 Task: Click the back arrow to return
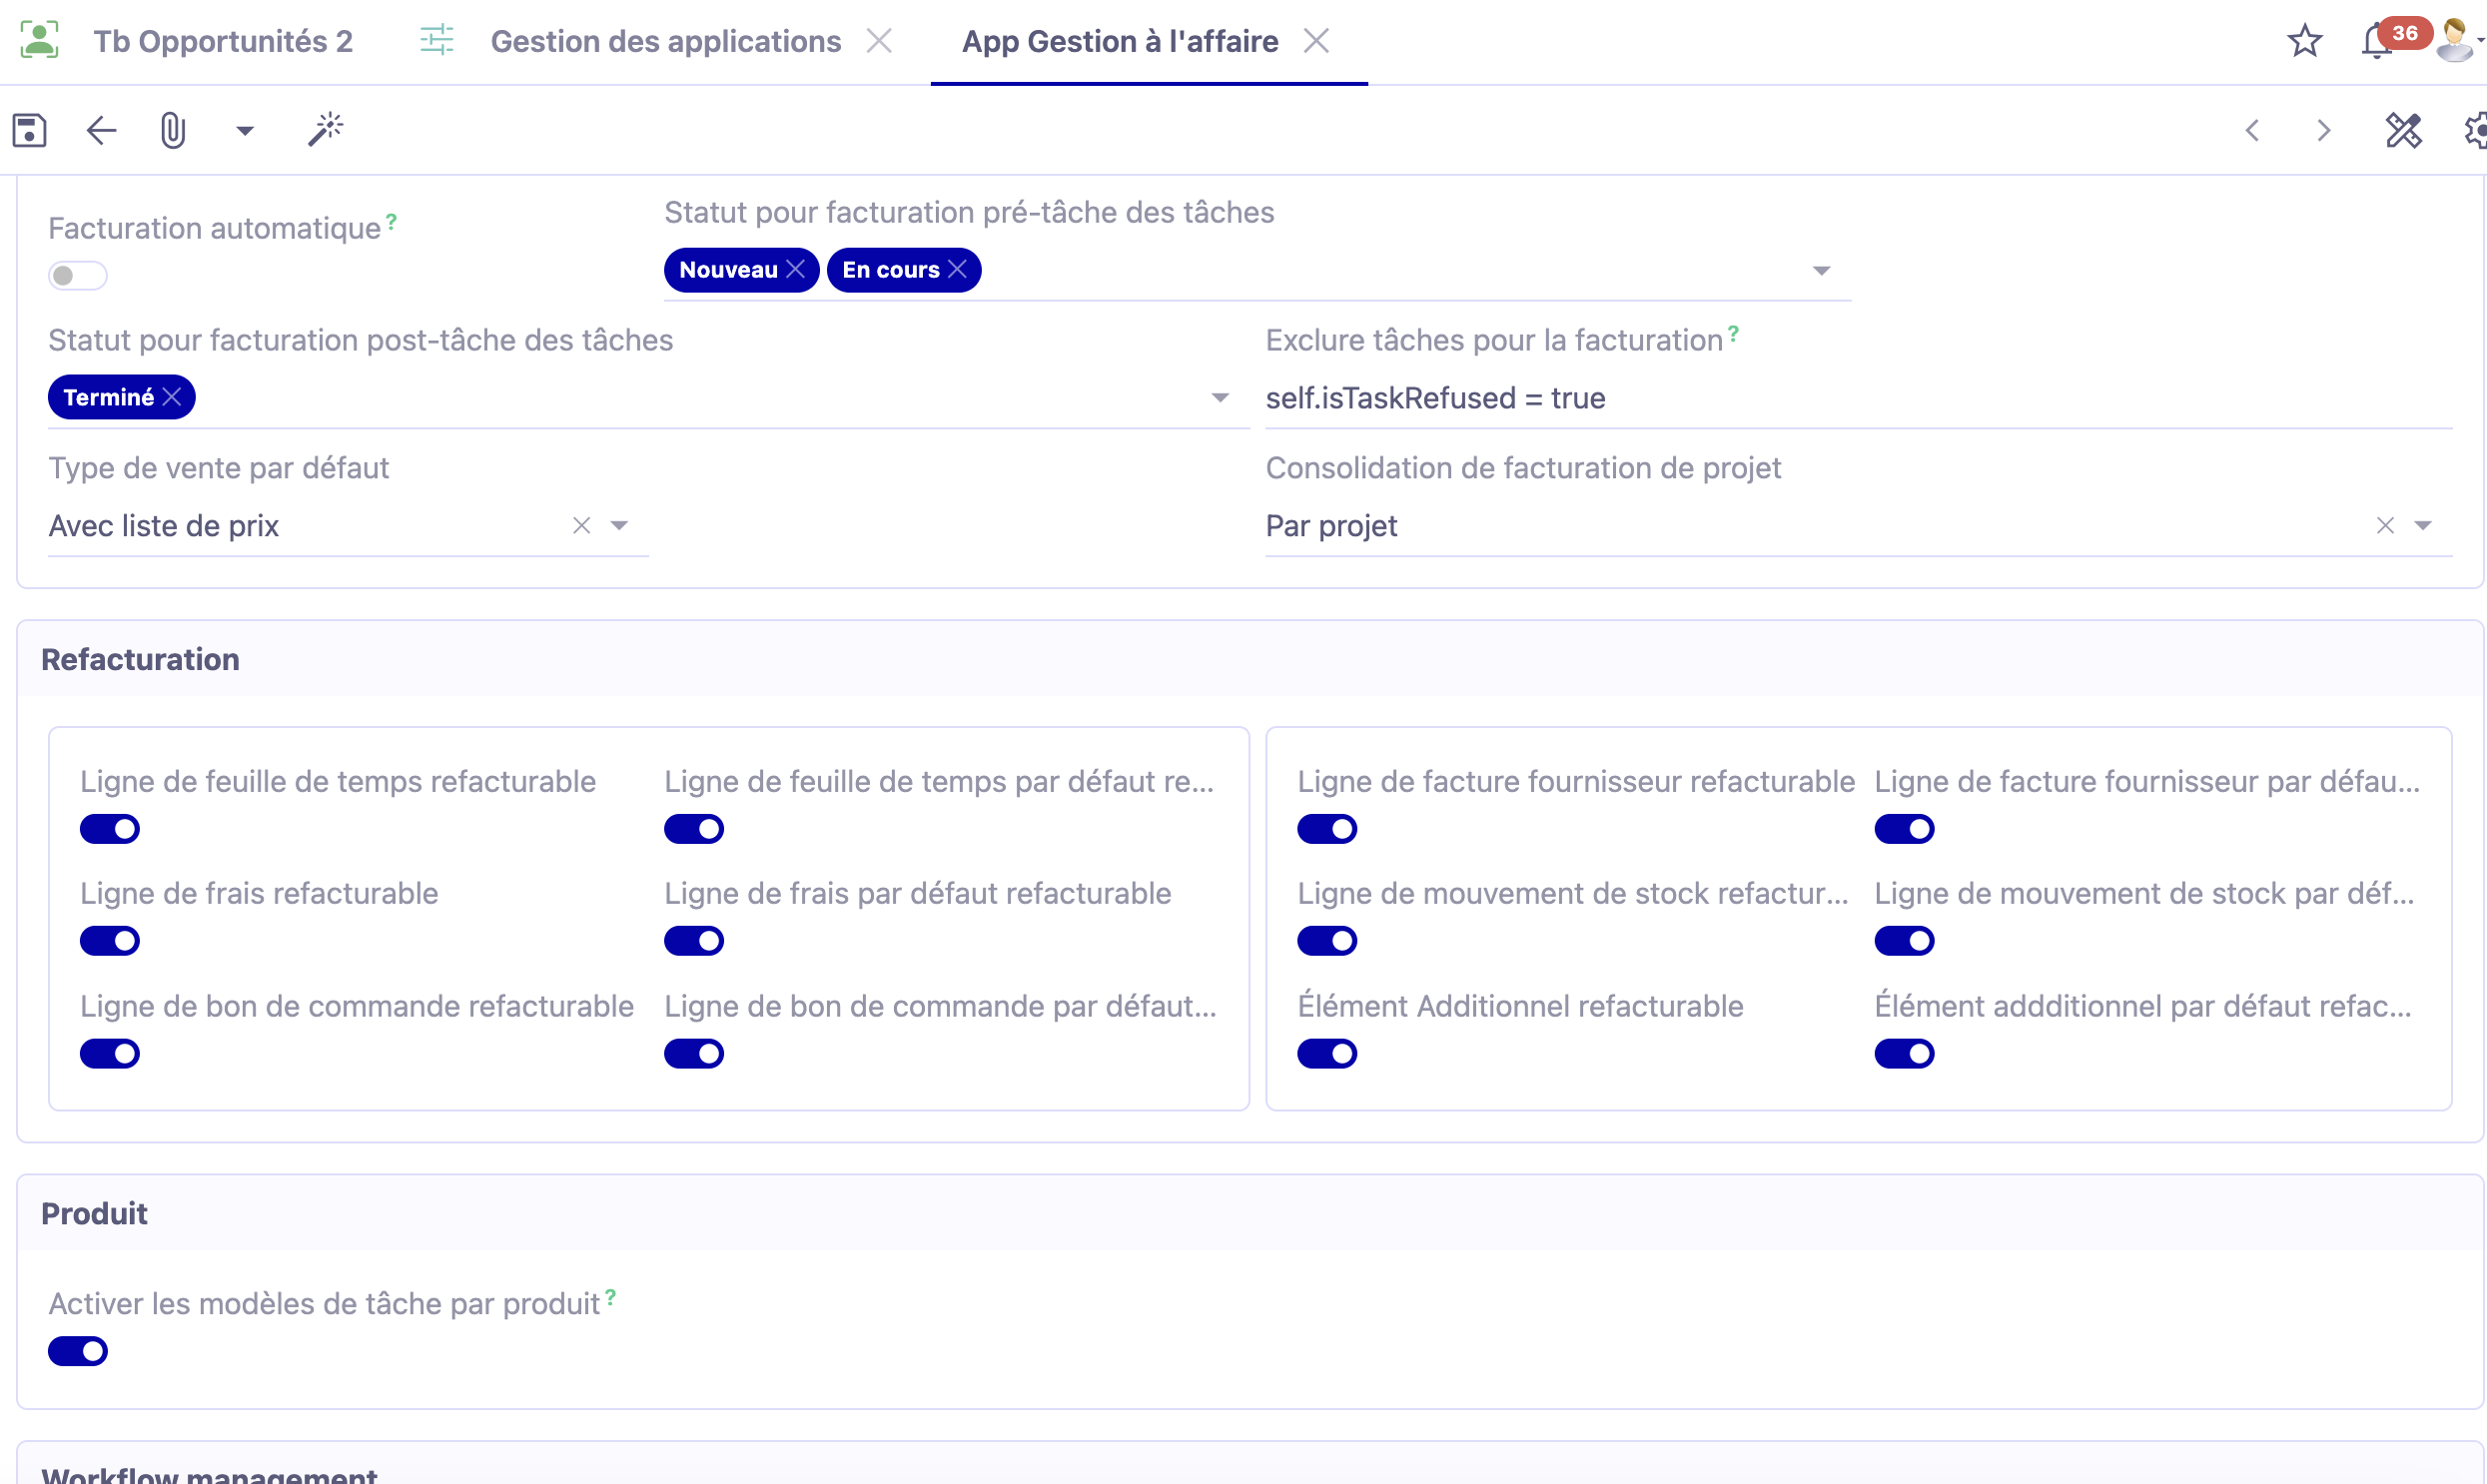pyautogui.click(x=99, y=130)
